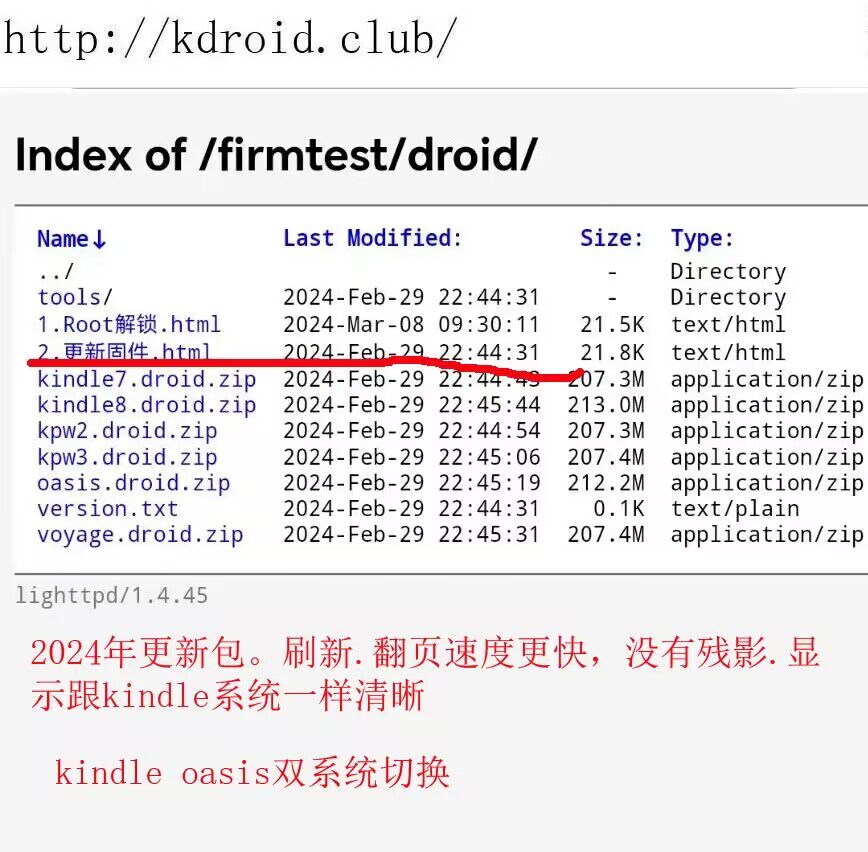Click the text/plain type value
Image resolution: width=868 pixels, height=852 pixels.
click(x=735, y=509)
